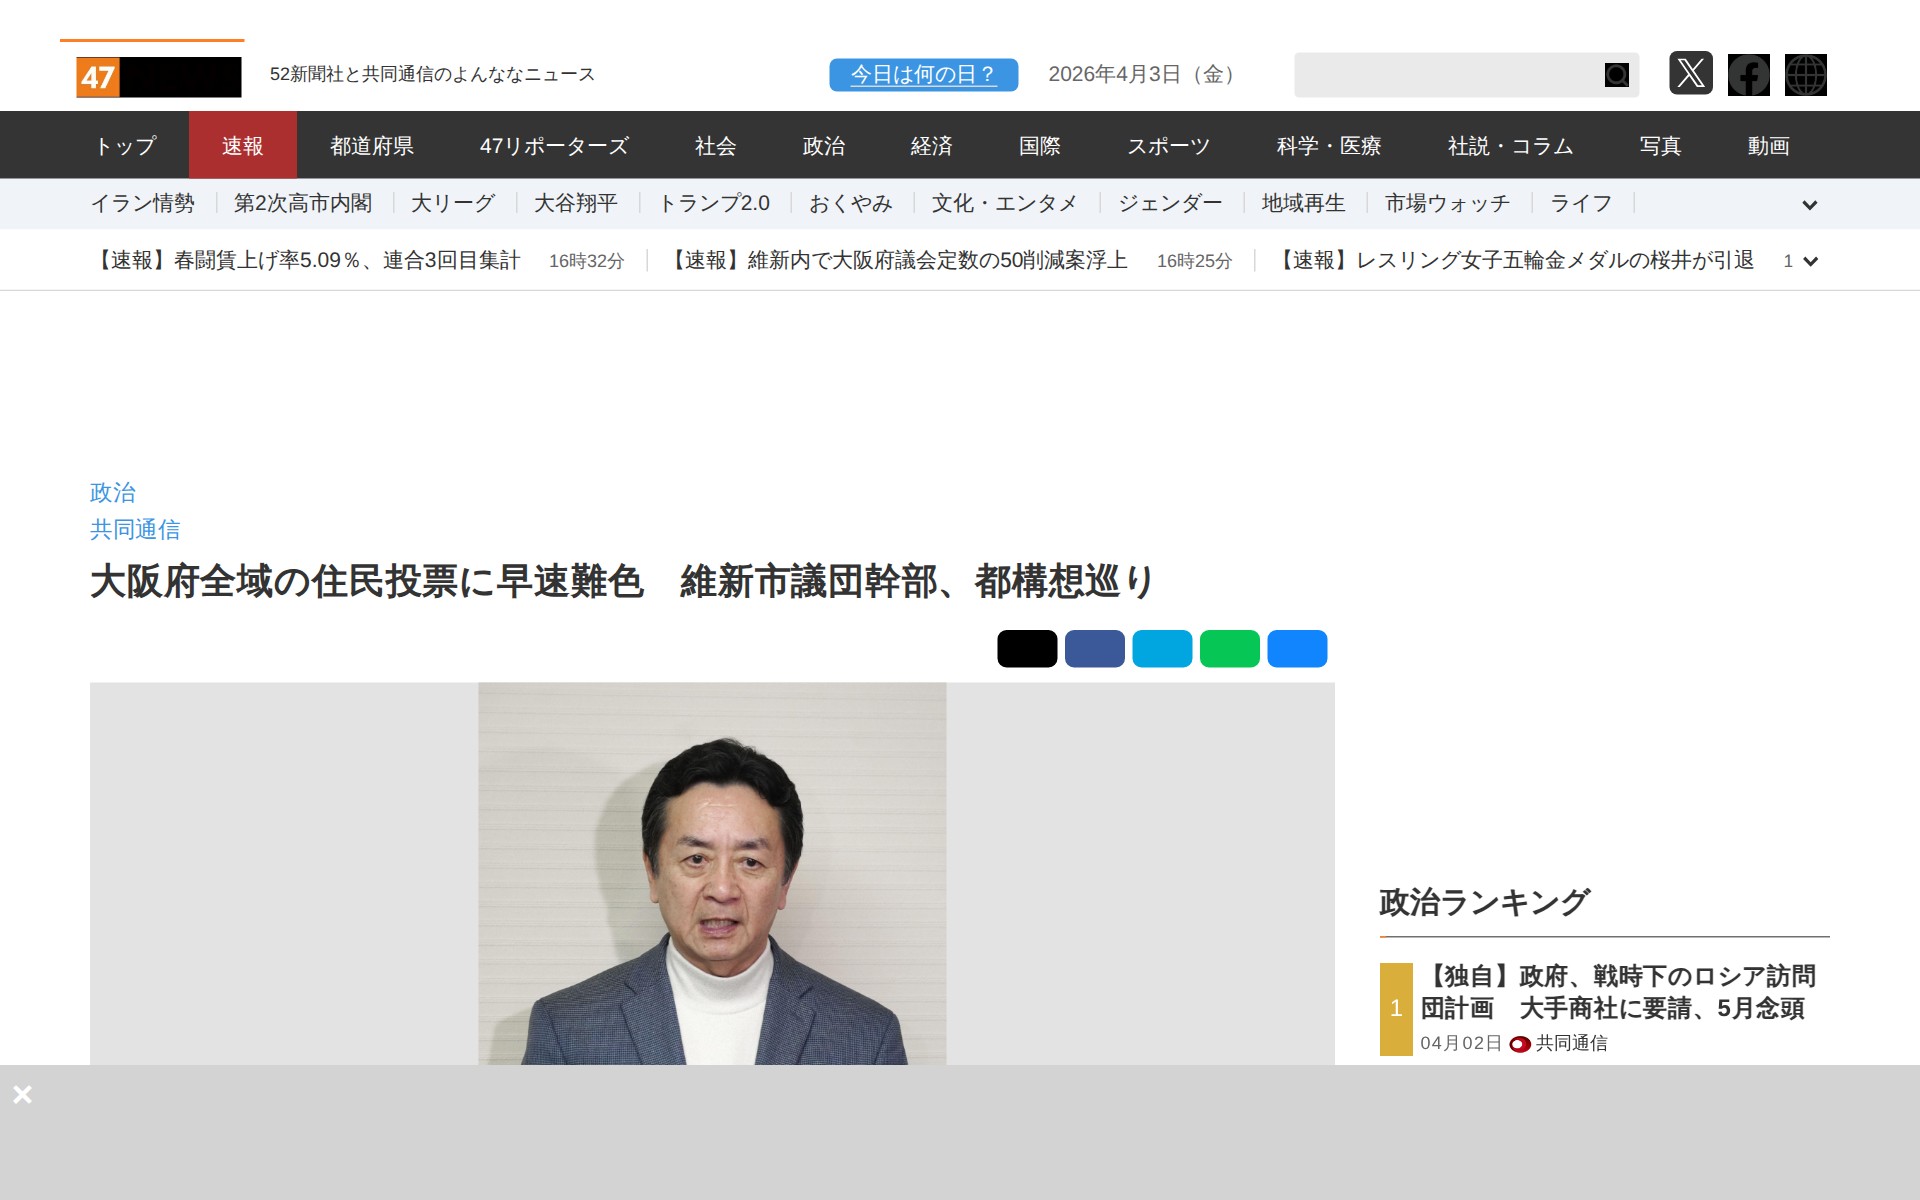Open the X (Twitter) icon in header
The width and height of the screenshot is (1920, 1200).
point(1690,74)
